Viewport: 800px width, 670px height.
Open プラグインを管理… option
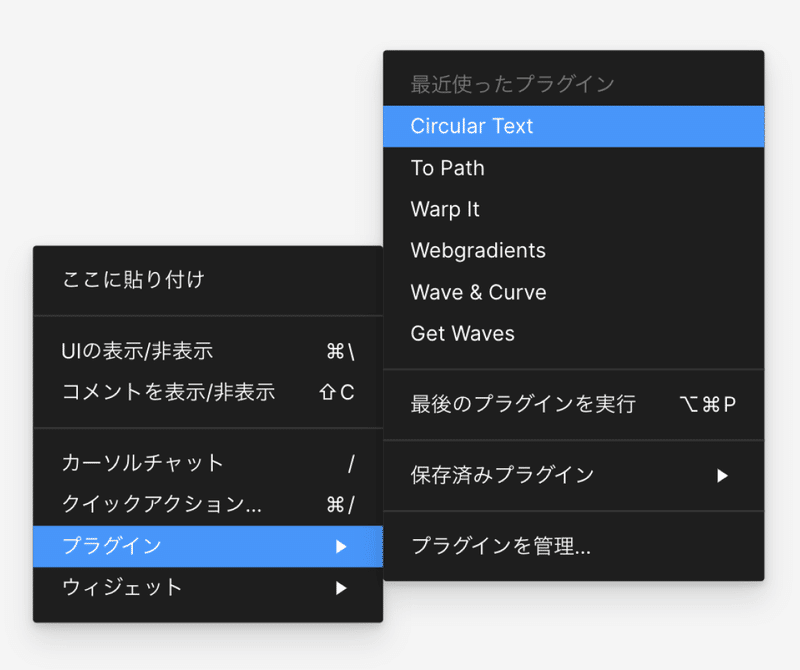[573, 546]
